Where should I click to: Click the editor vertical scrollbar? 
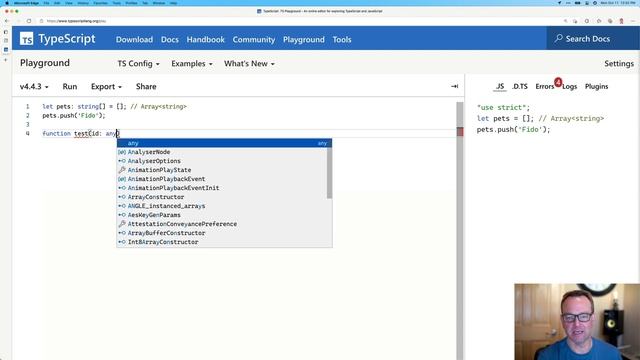(x=460, y=231)
